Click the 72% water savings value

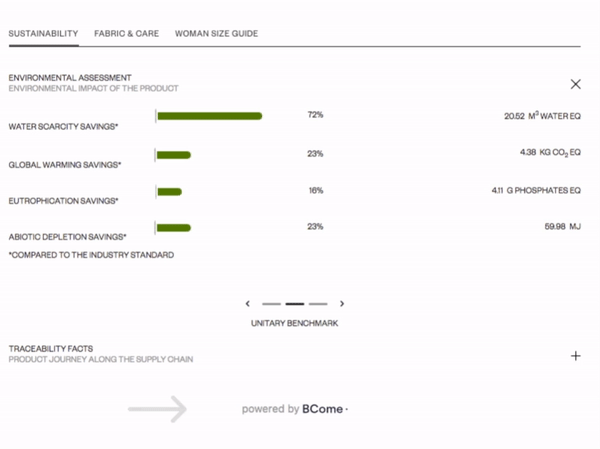pos(315,115)
